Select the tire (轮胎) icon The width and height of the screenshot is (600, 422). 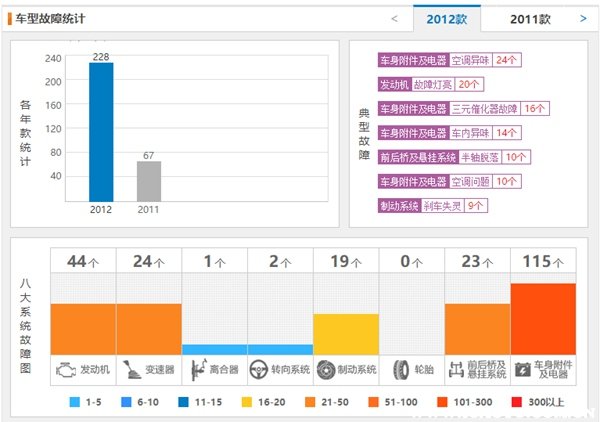point(400,369)
